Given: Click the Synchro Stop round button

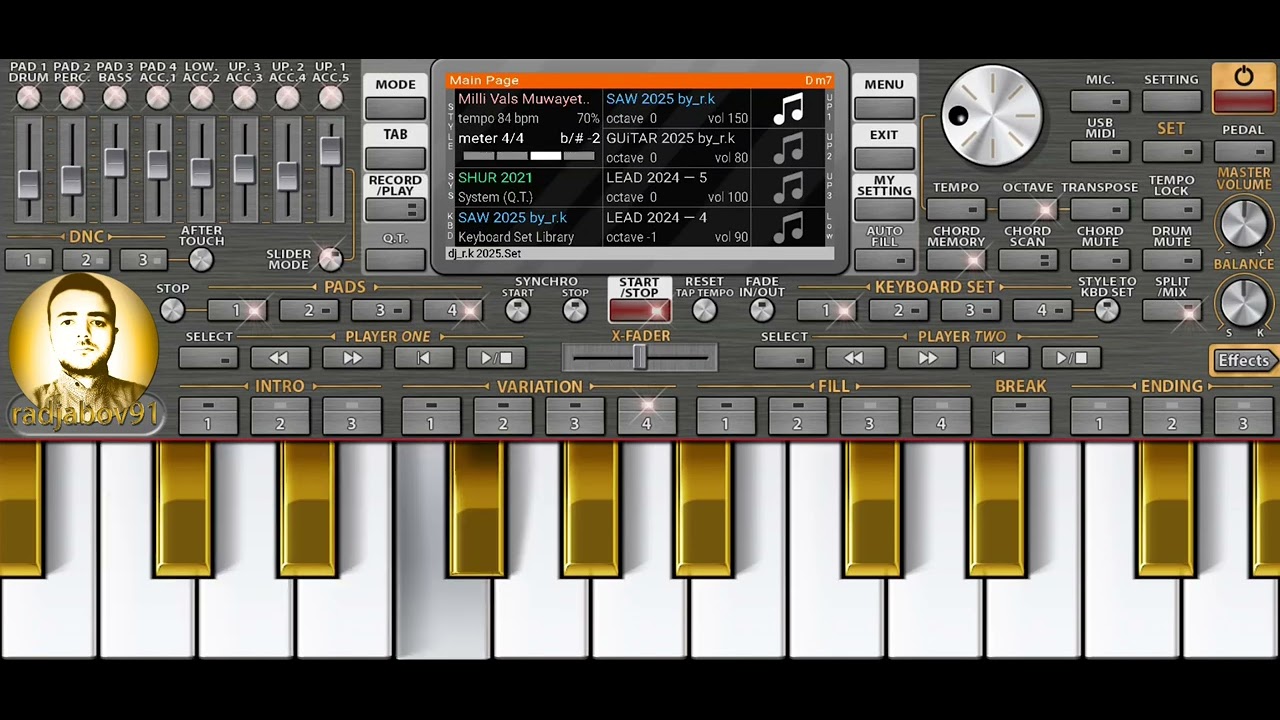Looking at the screenshot, I should (x=575, y=310).
